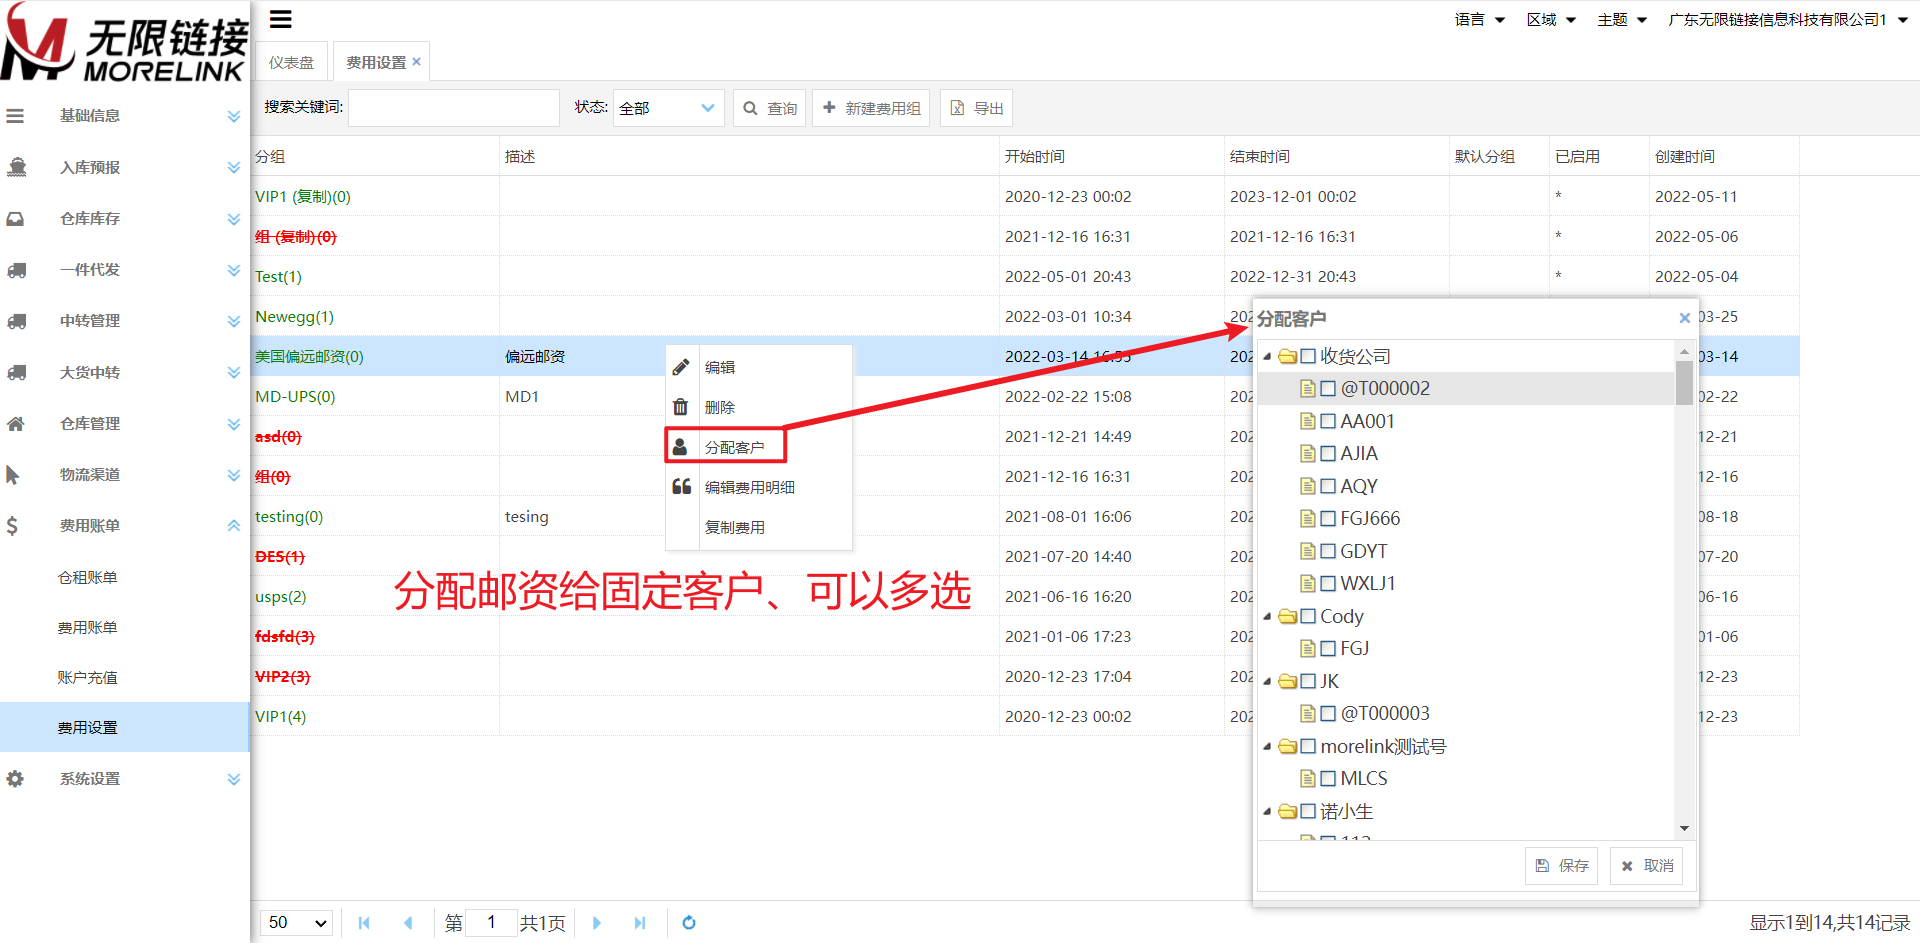Image resolution: width=1920 pixels, height=943 pixels.
Task: Open the page size 50 dropdown
Action: (x=297, y=923)
